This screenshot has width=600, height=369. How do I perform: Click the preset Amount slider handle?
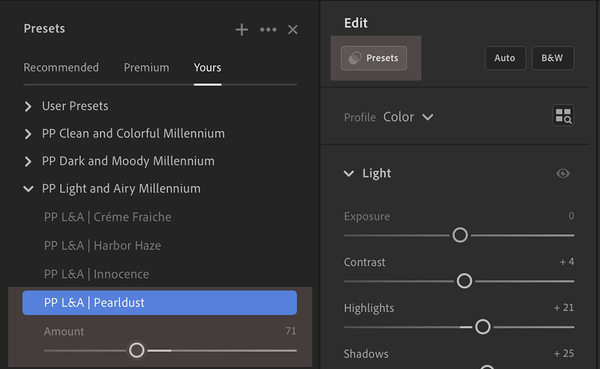[x=137, y=350]
